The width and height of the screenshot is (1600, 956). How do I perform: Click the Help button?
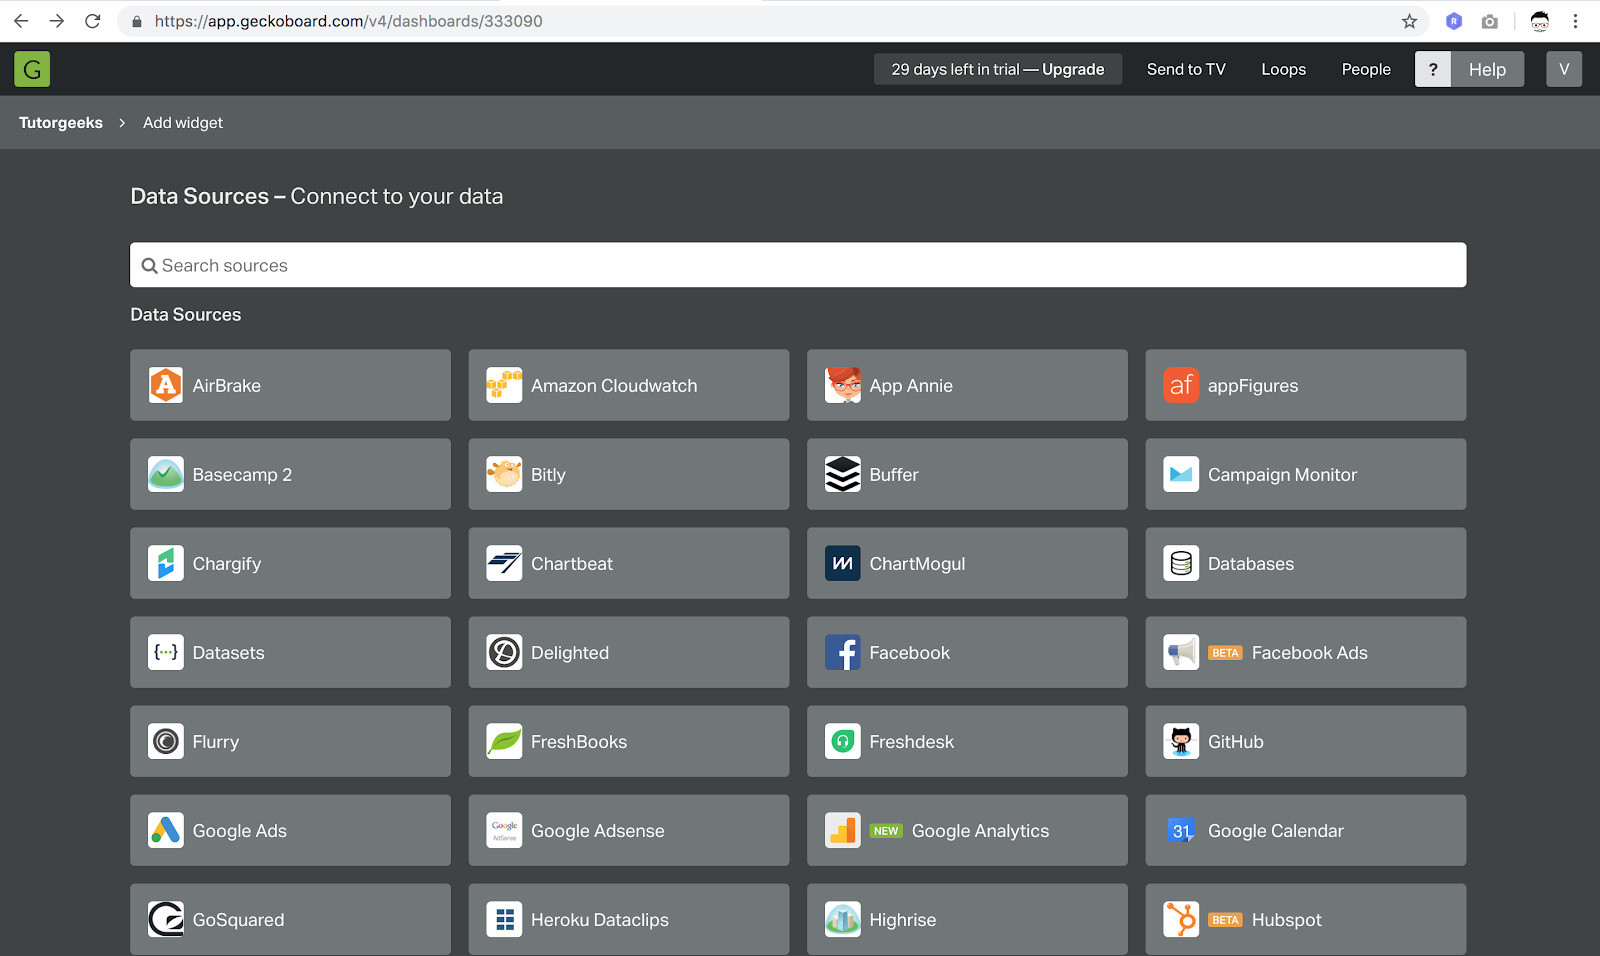[x=1487, y=69]
